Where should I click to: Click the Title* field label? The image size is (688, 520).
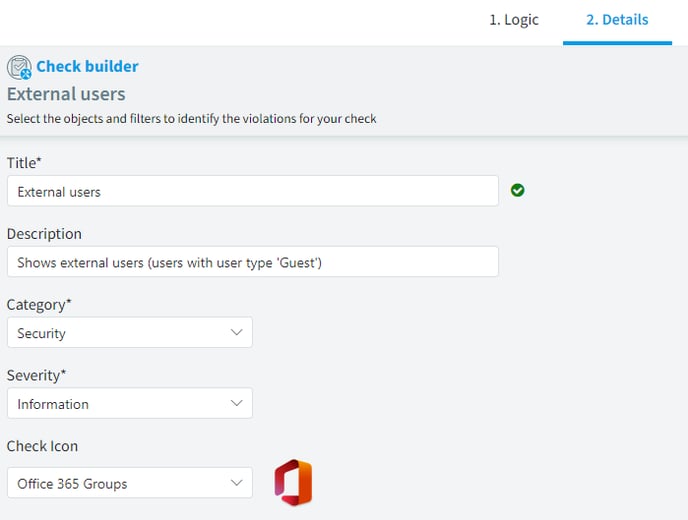[x=24, y=163]
